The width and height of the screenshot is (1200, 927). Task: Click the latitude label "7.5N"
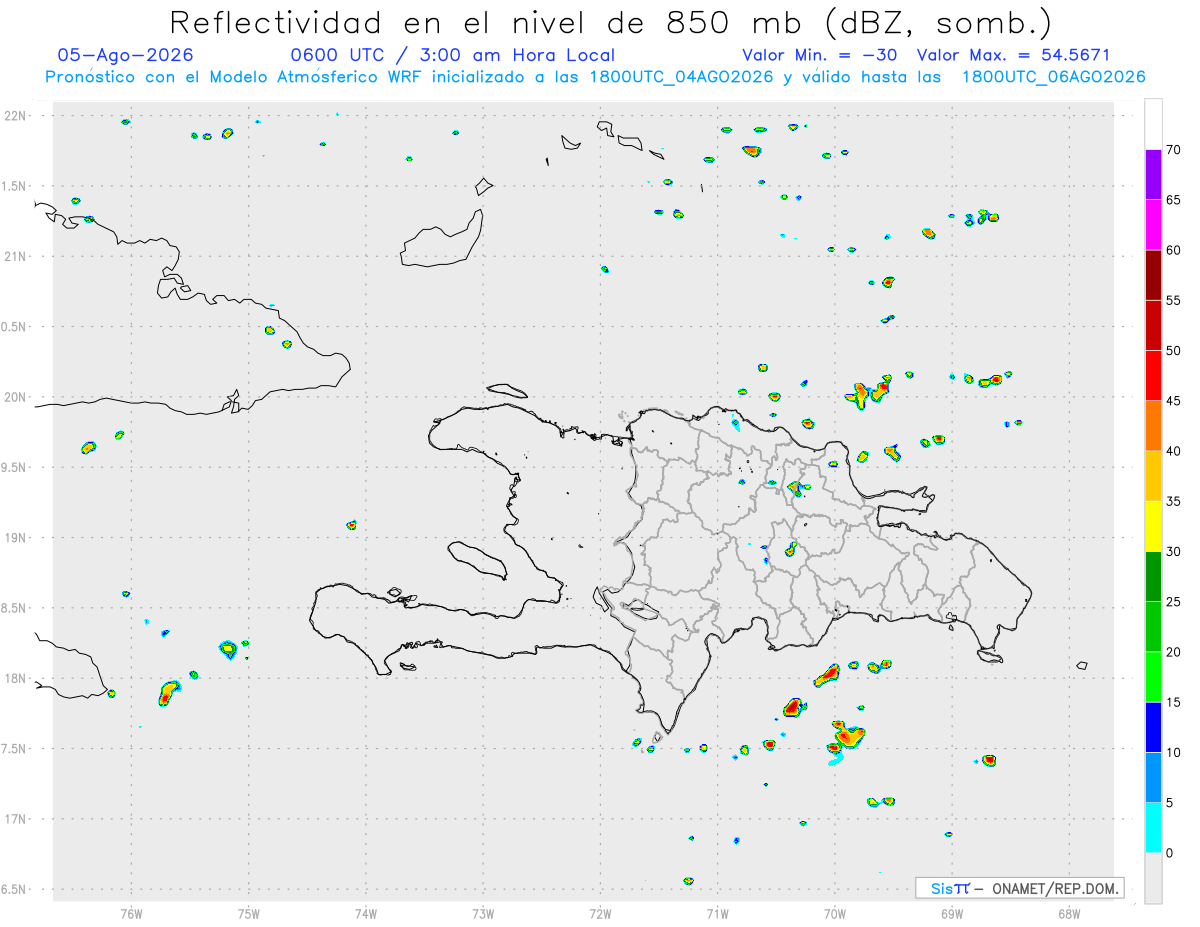click(x=15, y=749)
